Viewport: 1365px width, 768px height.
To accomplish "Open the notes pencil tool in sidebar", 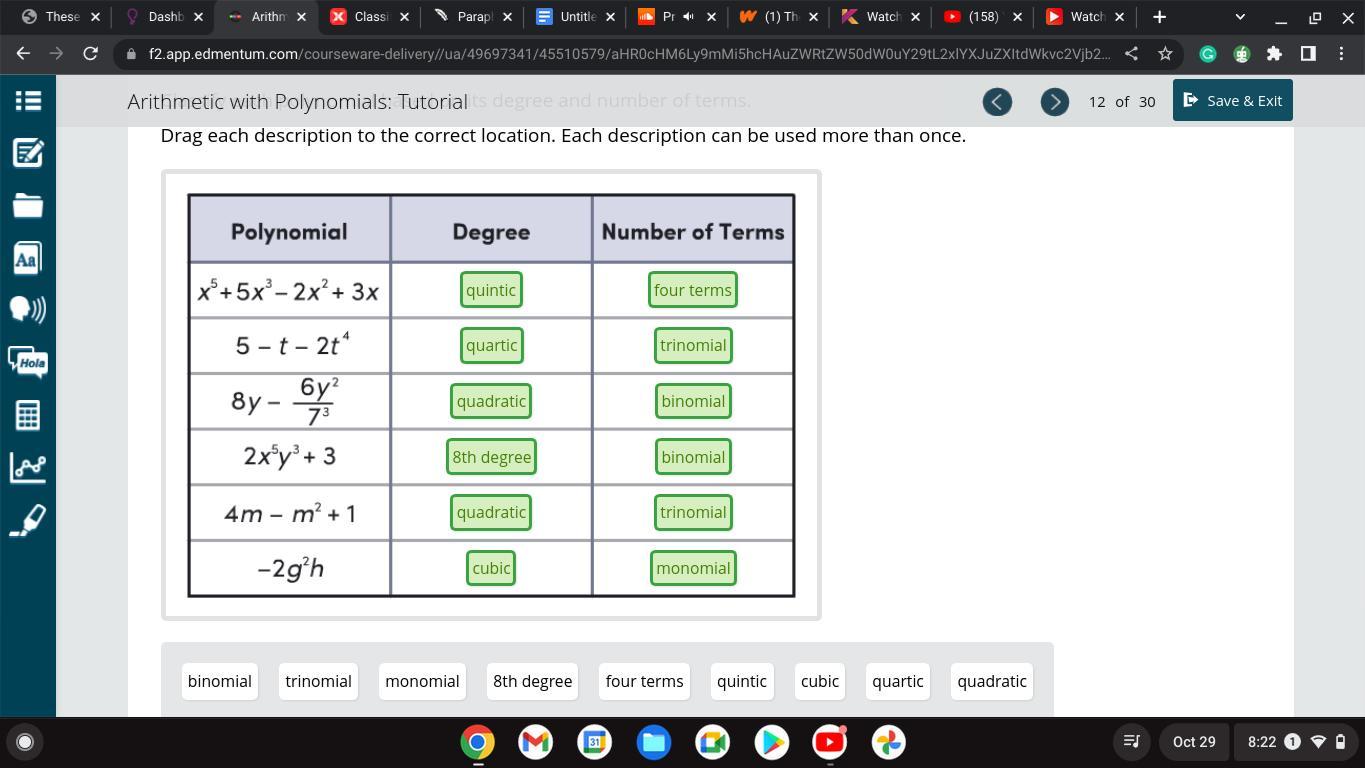I will pos(27,153).
